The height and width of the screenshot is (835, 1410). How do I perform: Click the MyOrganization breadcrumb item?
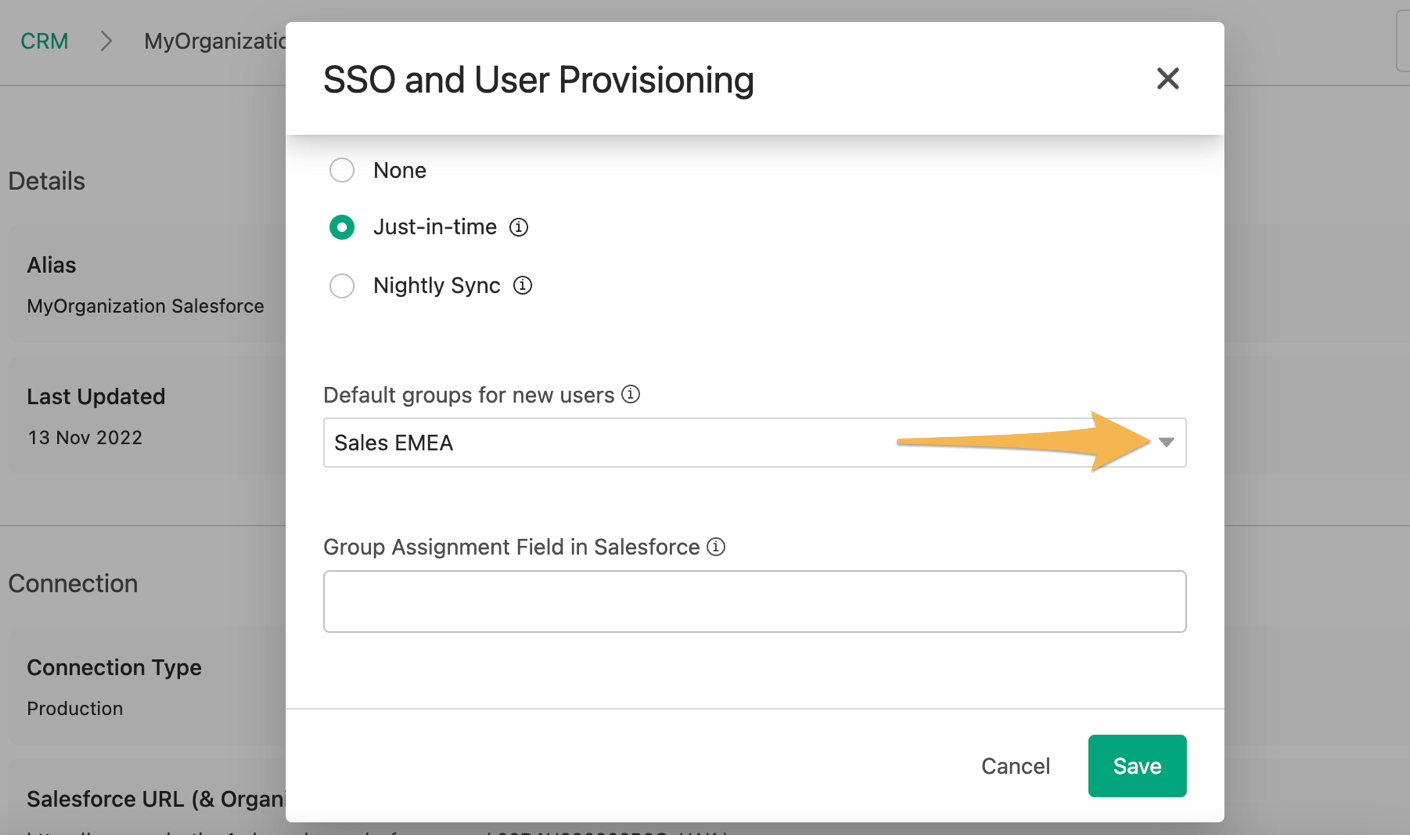click(x=215, y=41)
